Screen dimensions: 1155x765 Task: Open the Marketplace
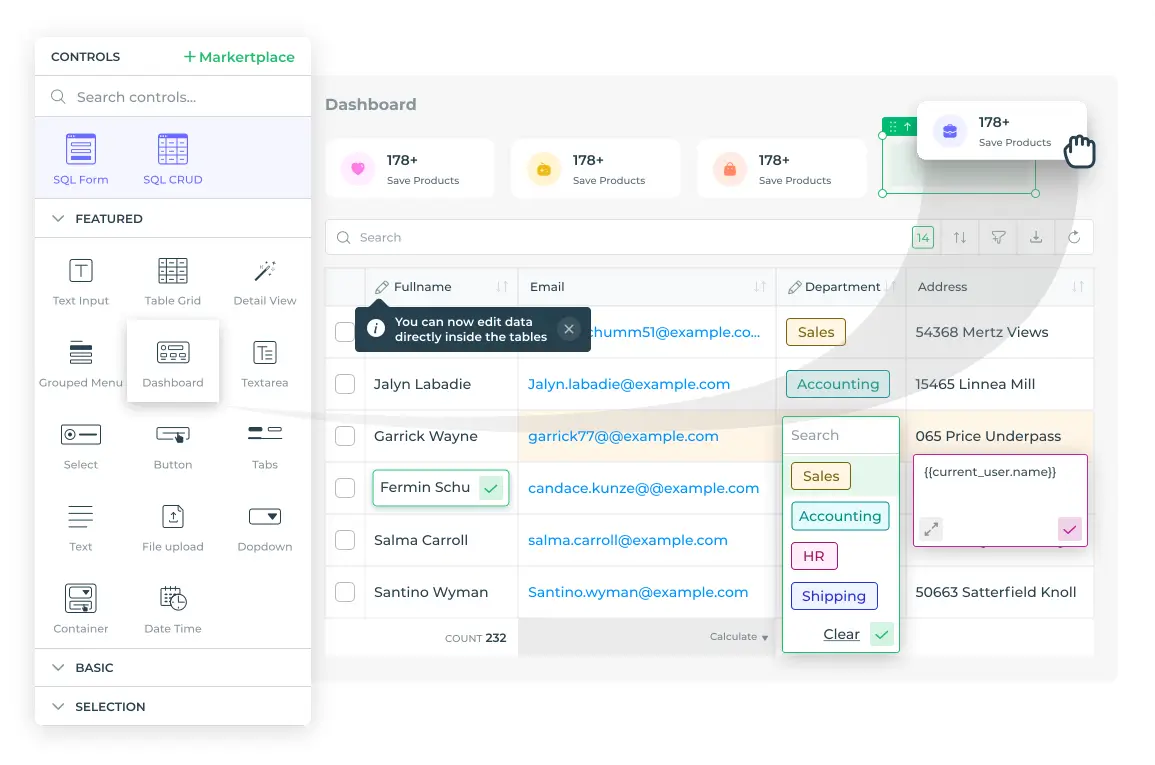click(239, 57)
